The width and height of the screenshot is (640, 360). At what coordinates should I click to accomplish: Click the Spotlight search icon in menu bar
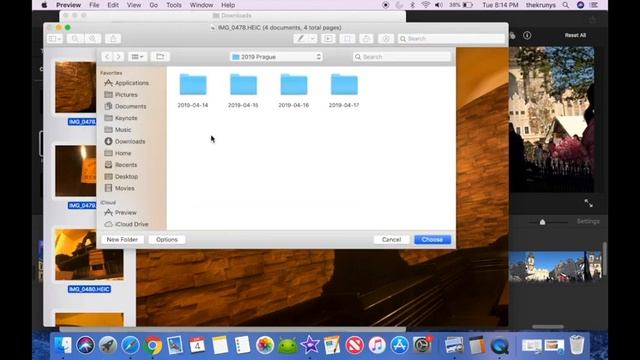[565, 5]
